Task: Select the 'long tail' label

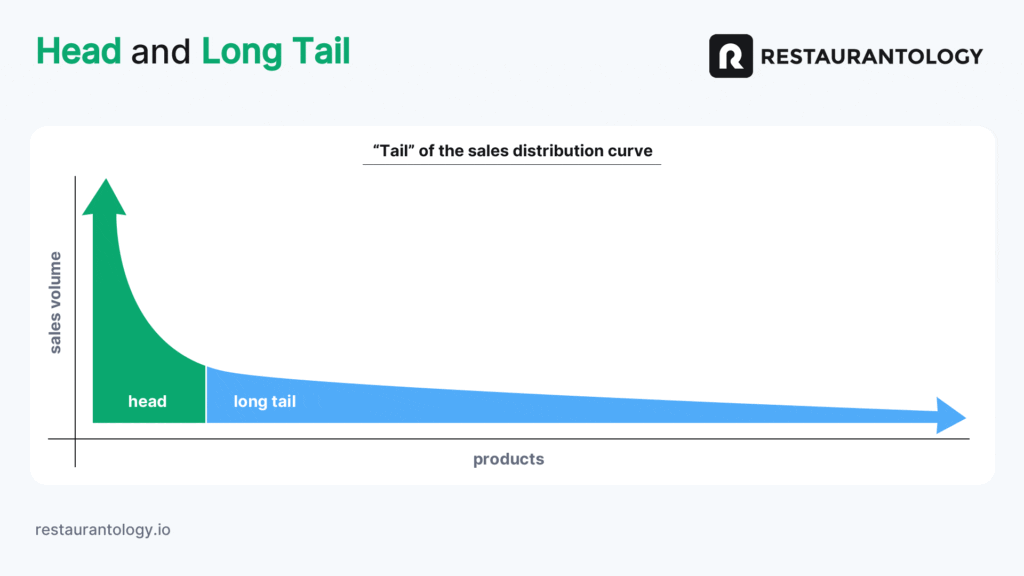Action: pyautogui.click(x=264, y=402)
